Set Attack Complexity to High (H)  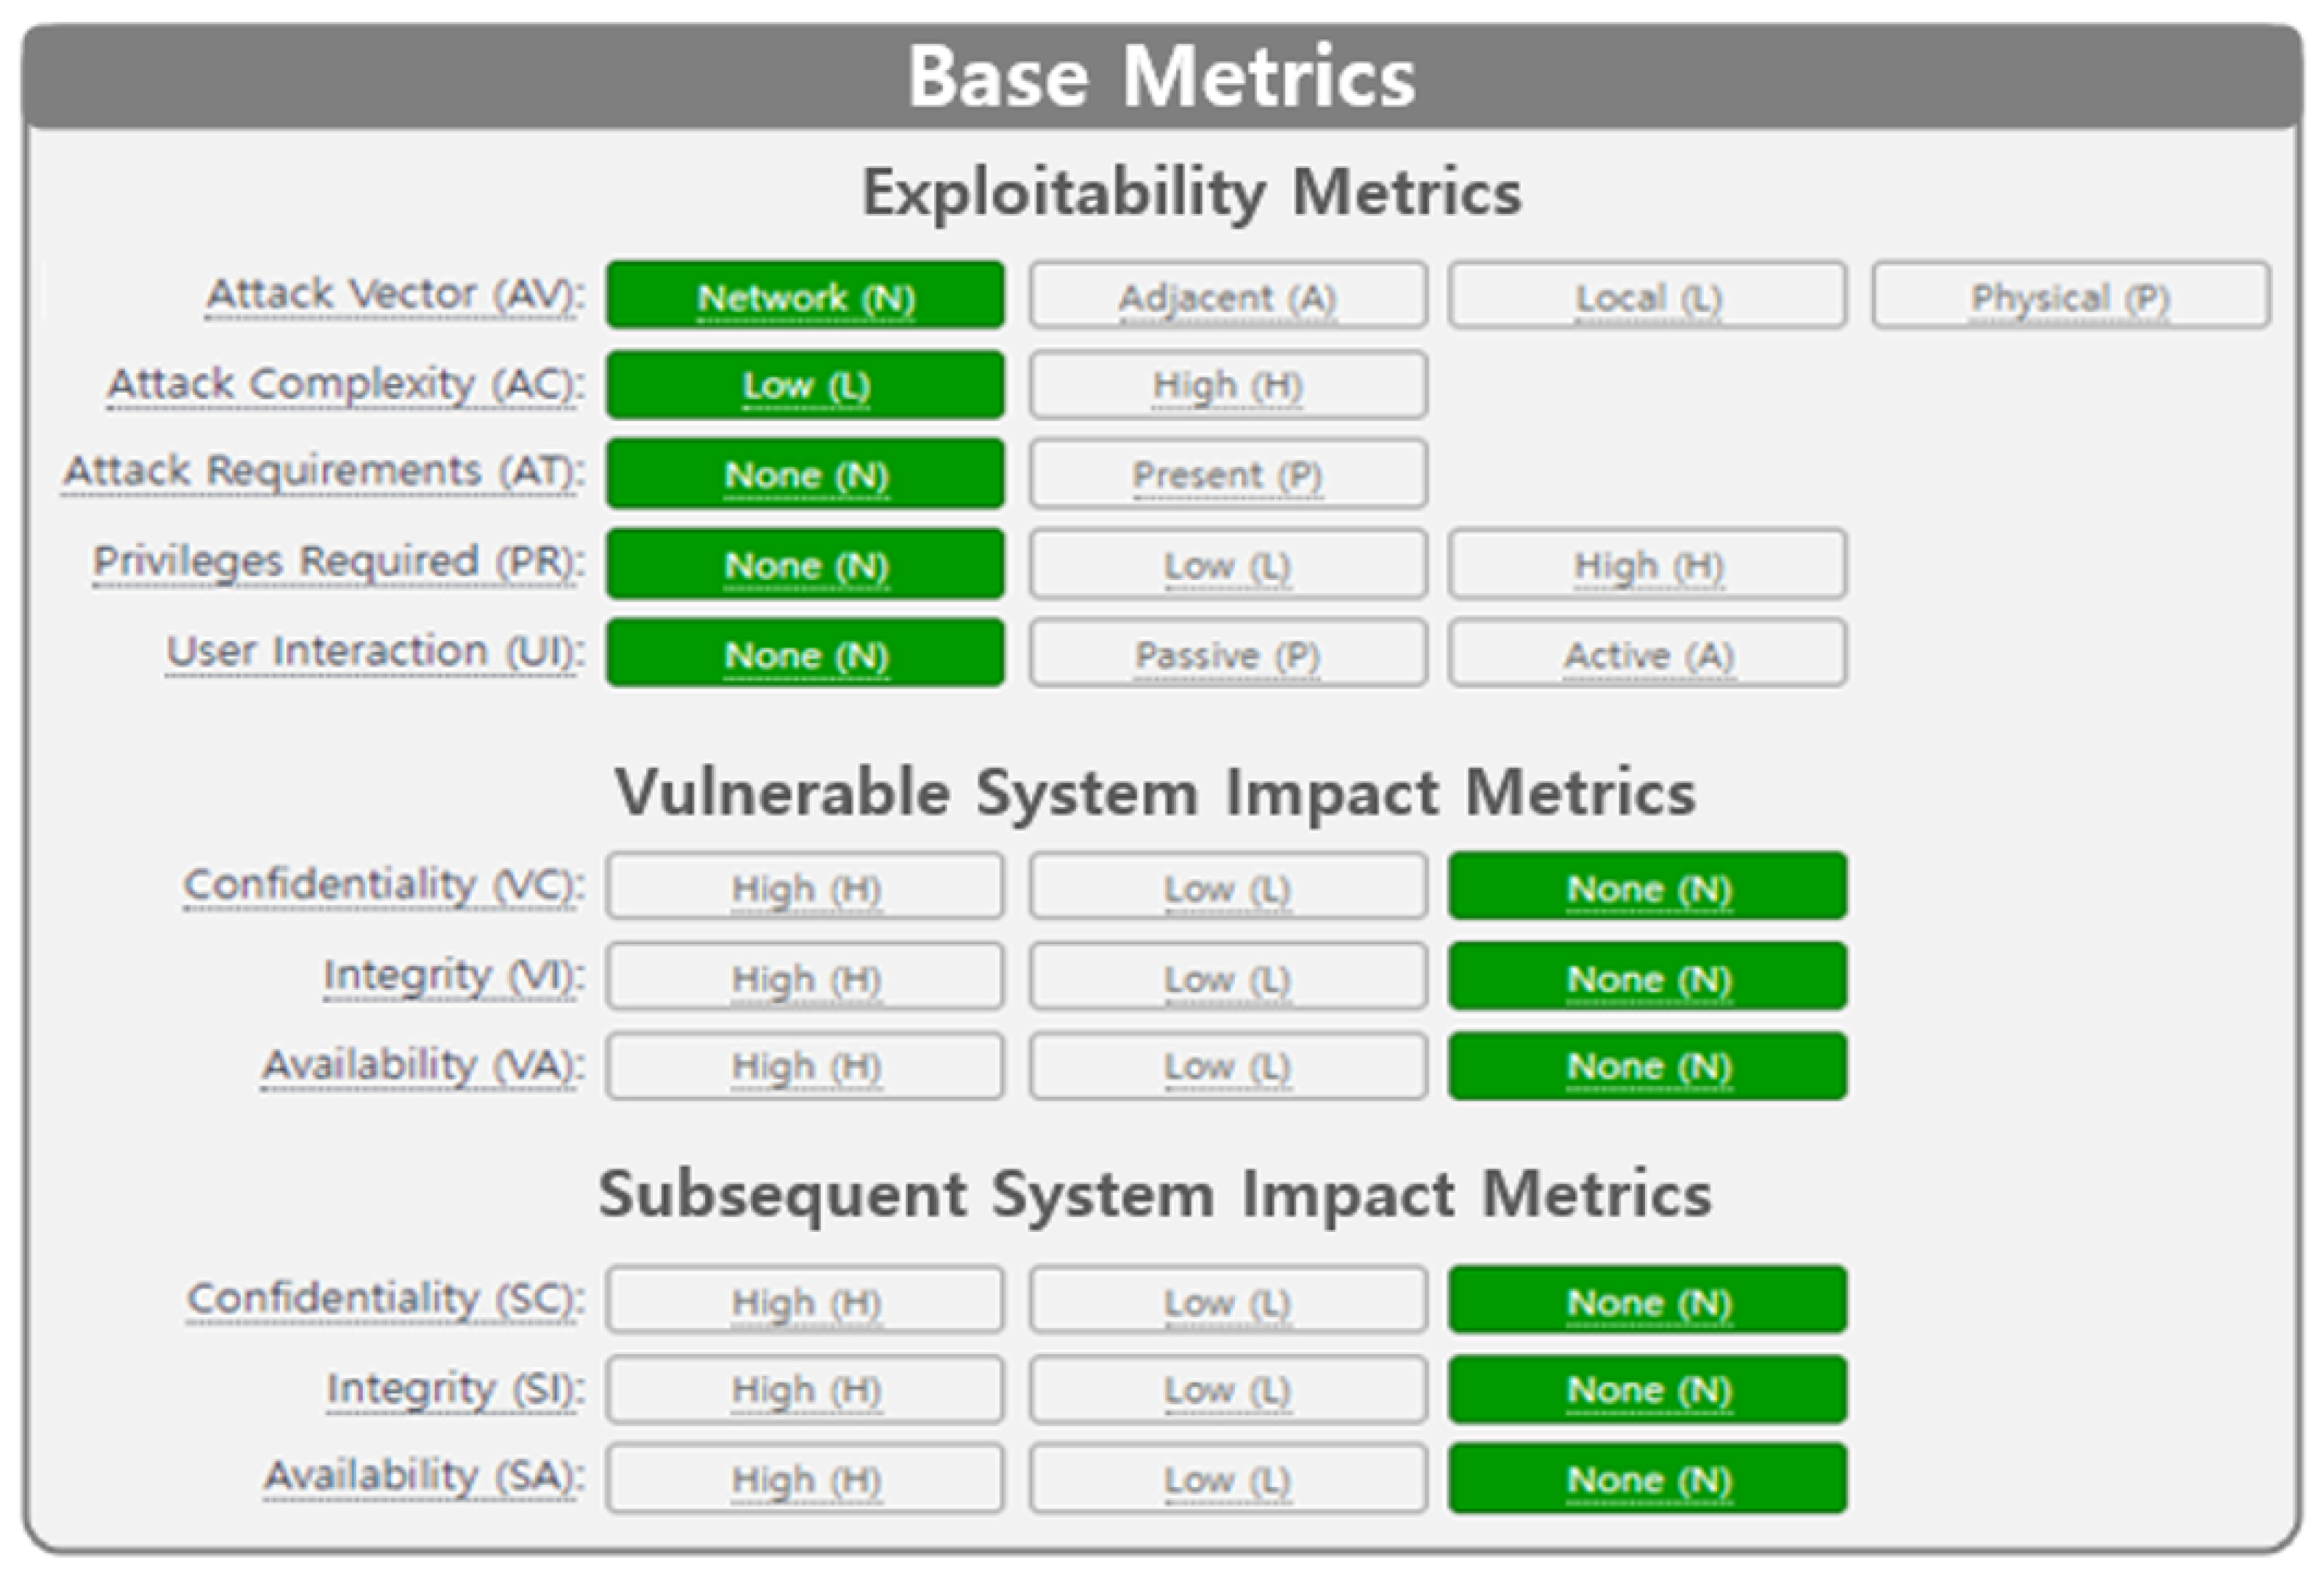coord(1228,385)
